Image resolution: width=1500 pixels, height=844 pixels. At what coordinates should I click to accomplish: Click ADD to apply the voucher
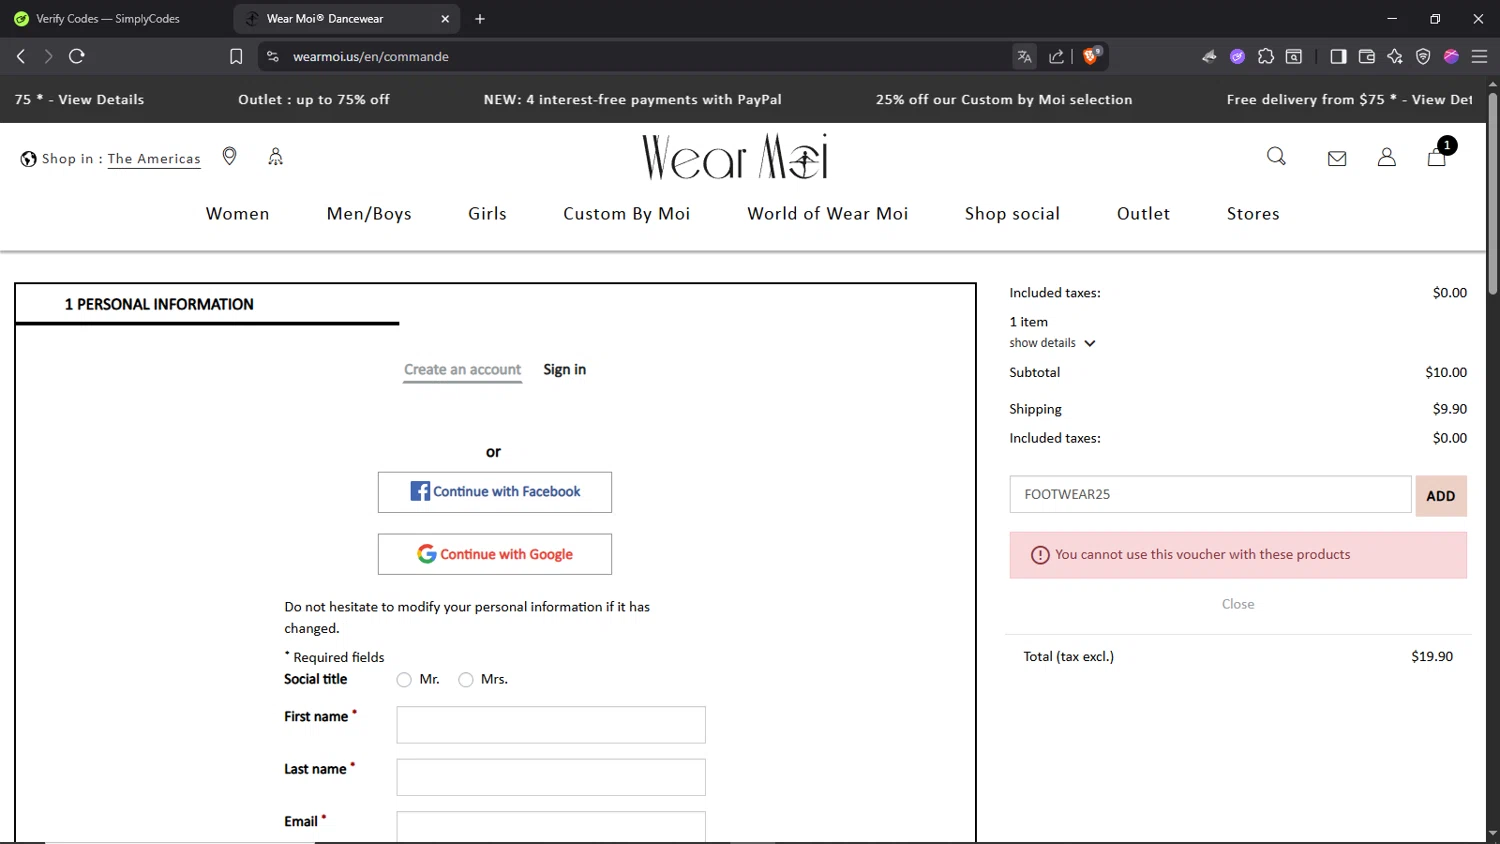[x=1441, y=496]
